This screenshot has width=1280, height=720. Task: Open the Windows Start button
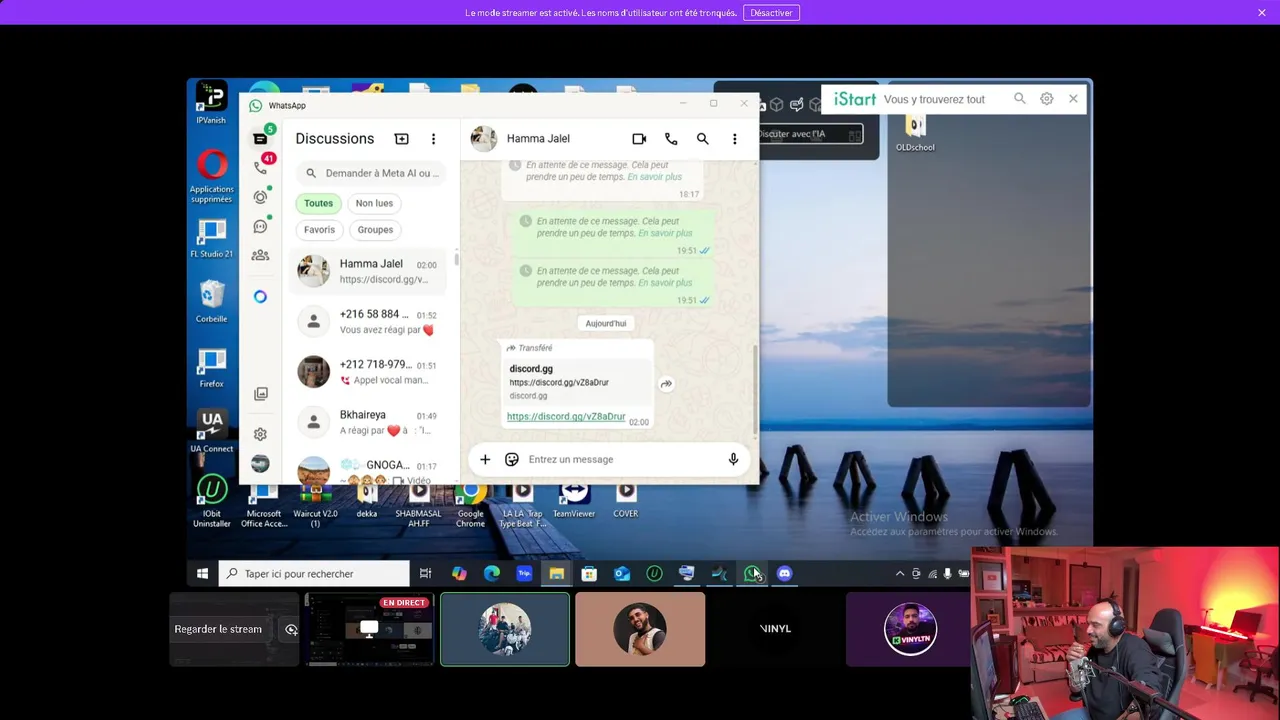point(202,574)
